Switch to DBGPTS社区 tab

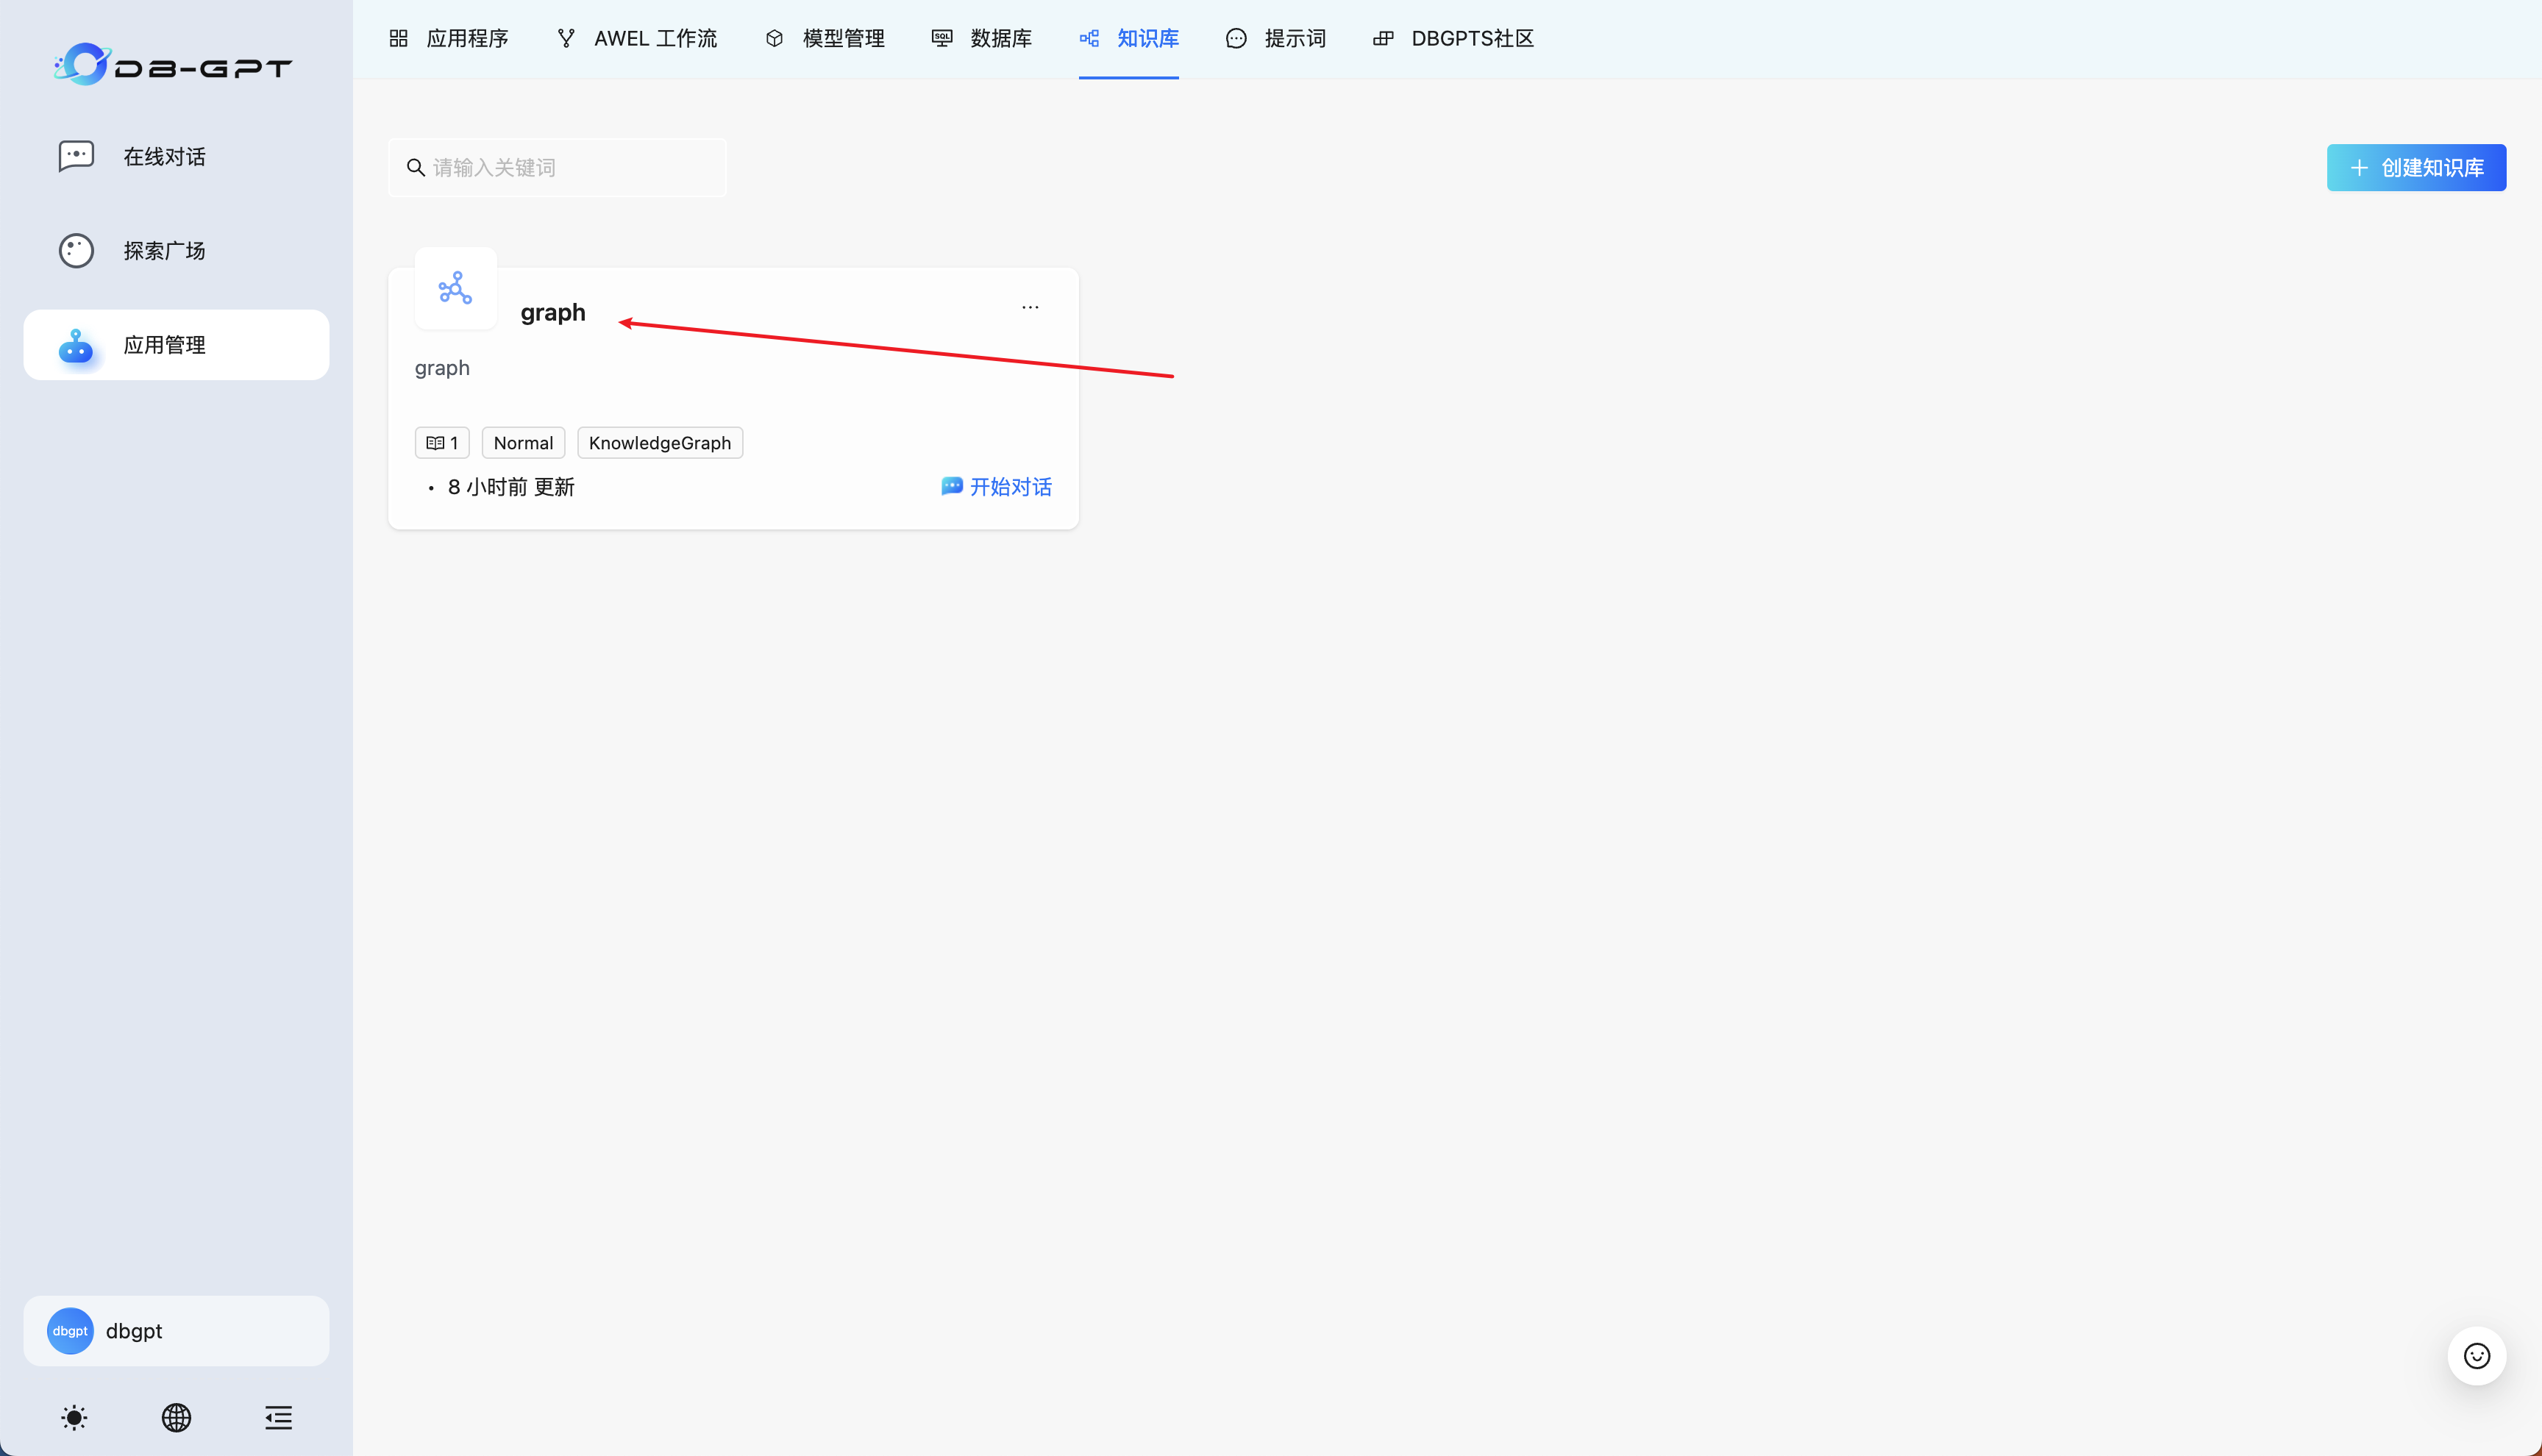pyautogui.click(x=1453, y=38)
